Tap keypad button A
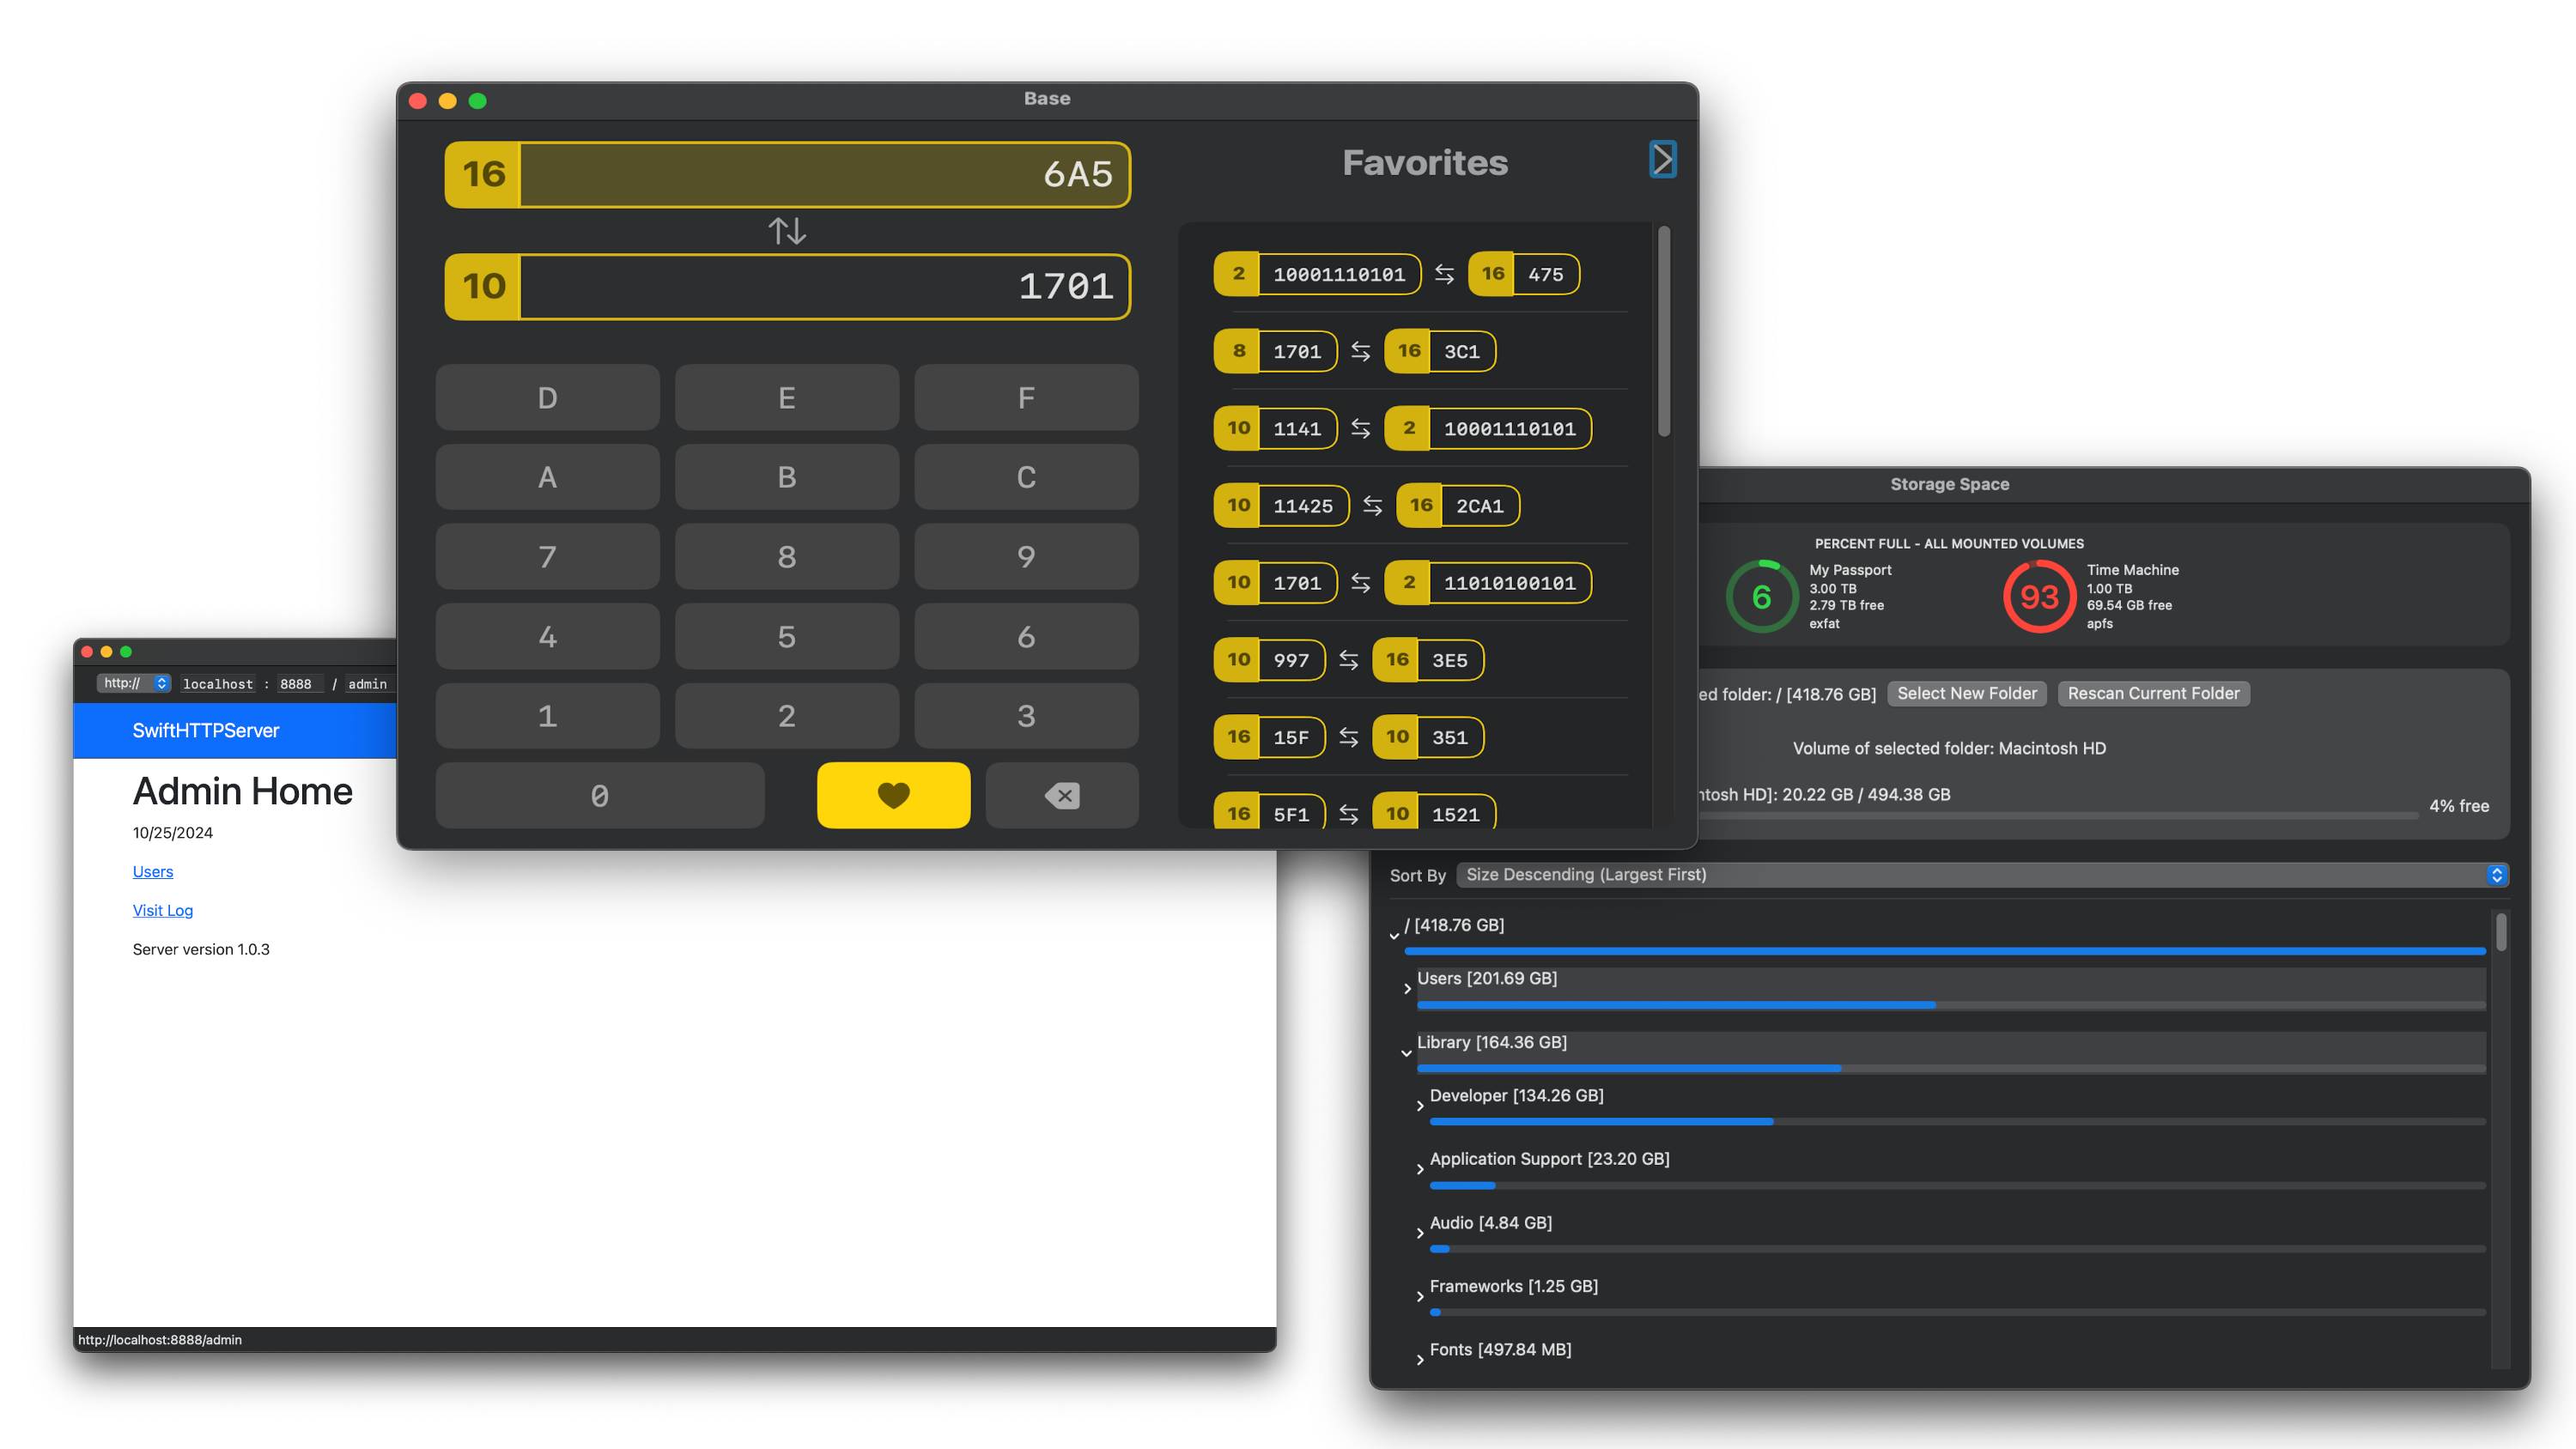The height and width of the screenshot is (1449, 2576). pyautogui.click(x=547, y=477)
